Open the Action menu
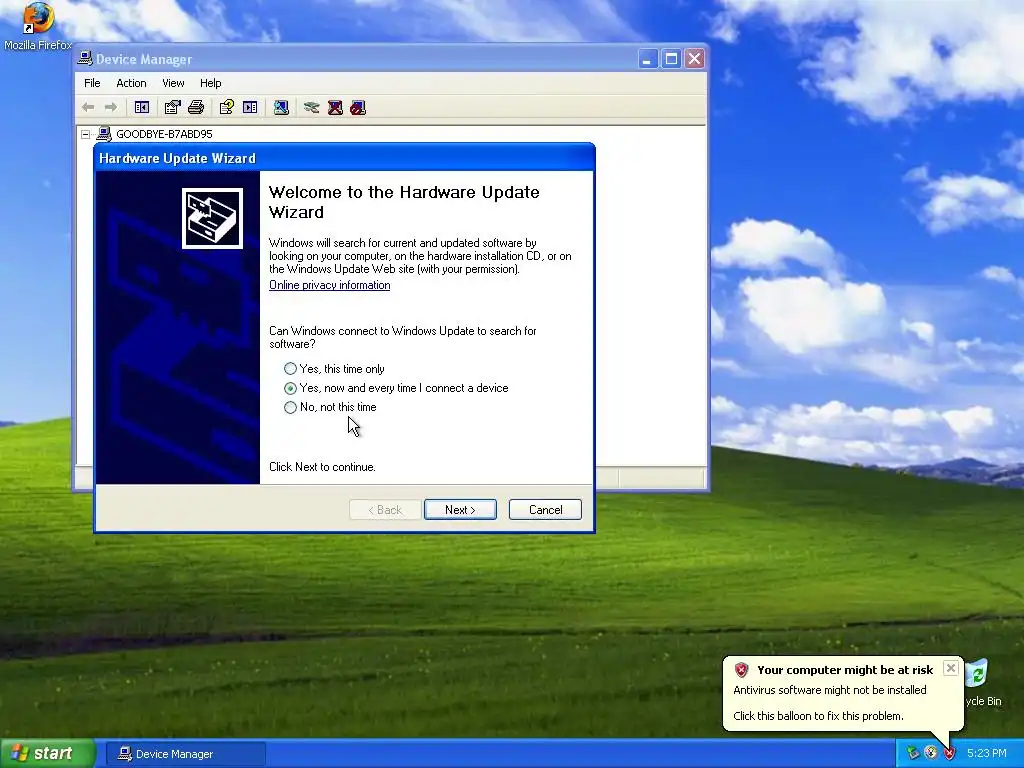1024x768 pixels. 131,83
